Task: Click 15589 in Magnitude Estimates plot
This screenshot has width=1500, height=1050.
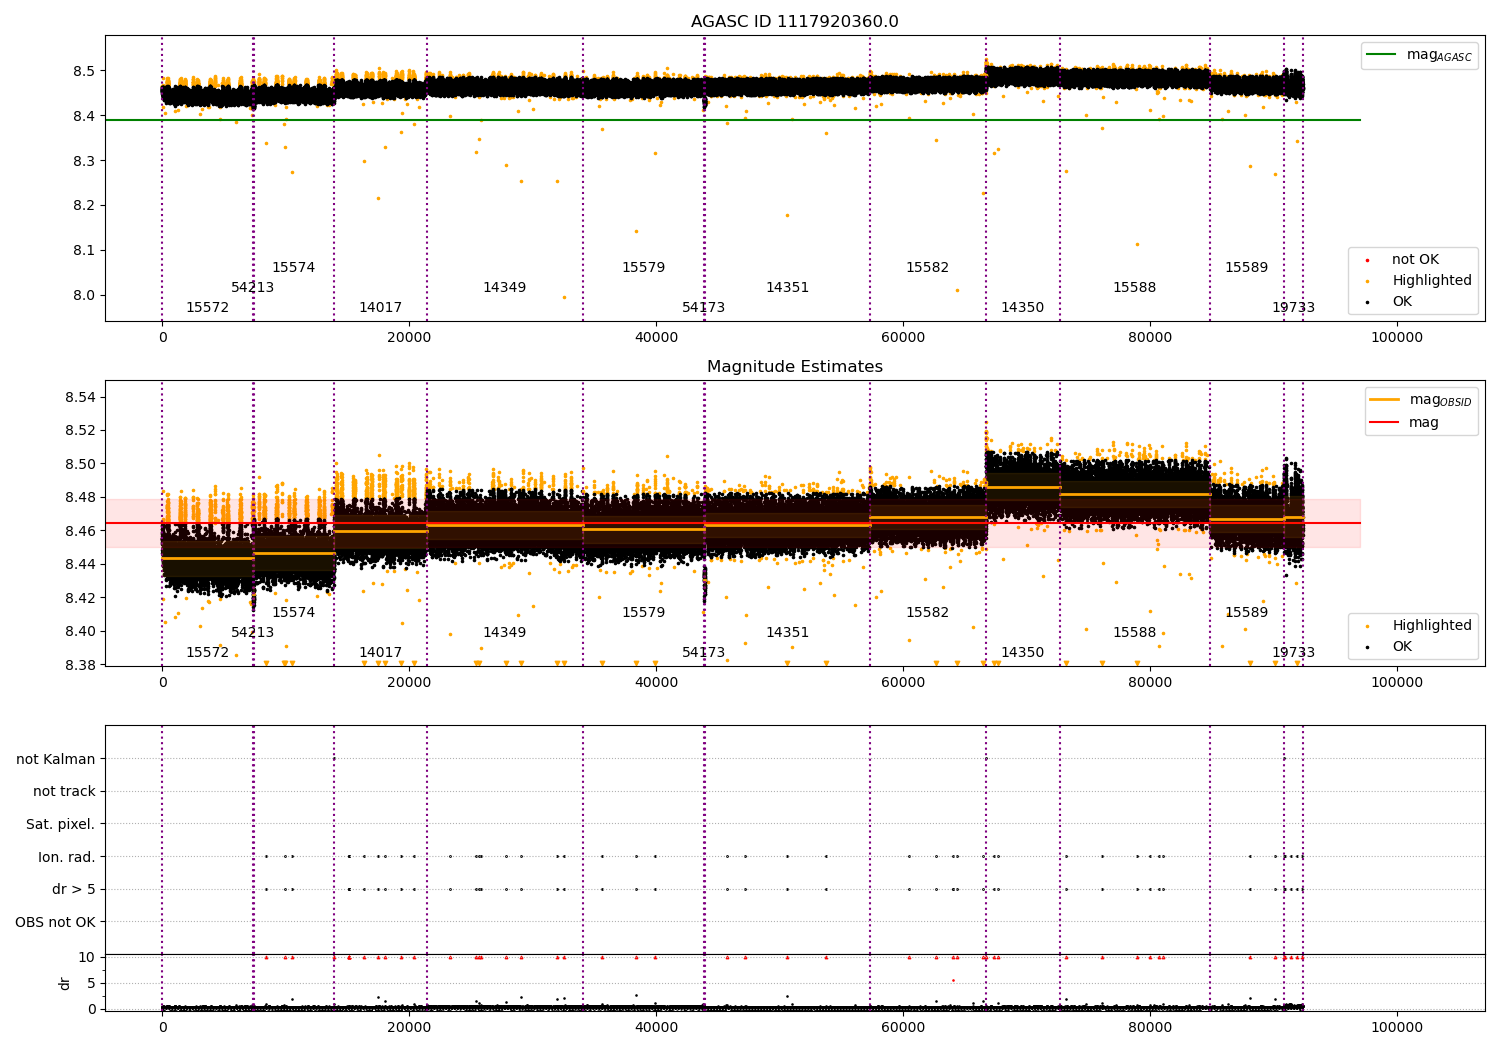Action: point(1246,613)
